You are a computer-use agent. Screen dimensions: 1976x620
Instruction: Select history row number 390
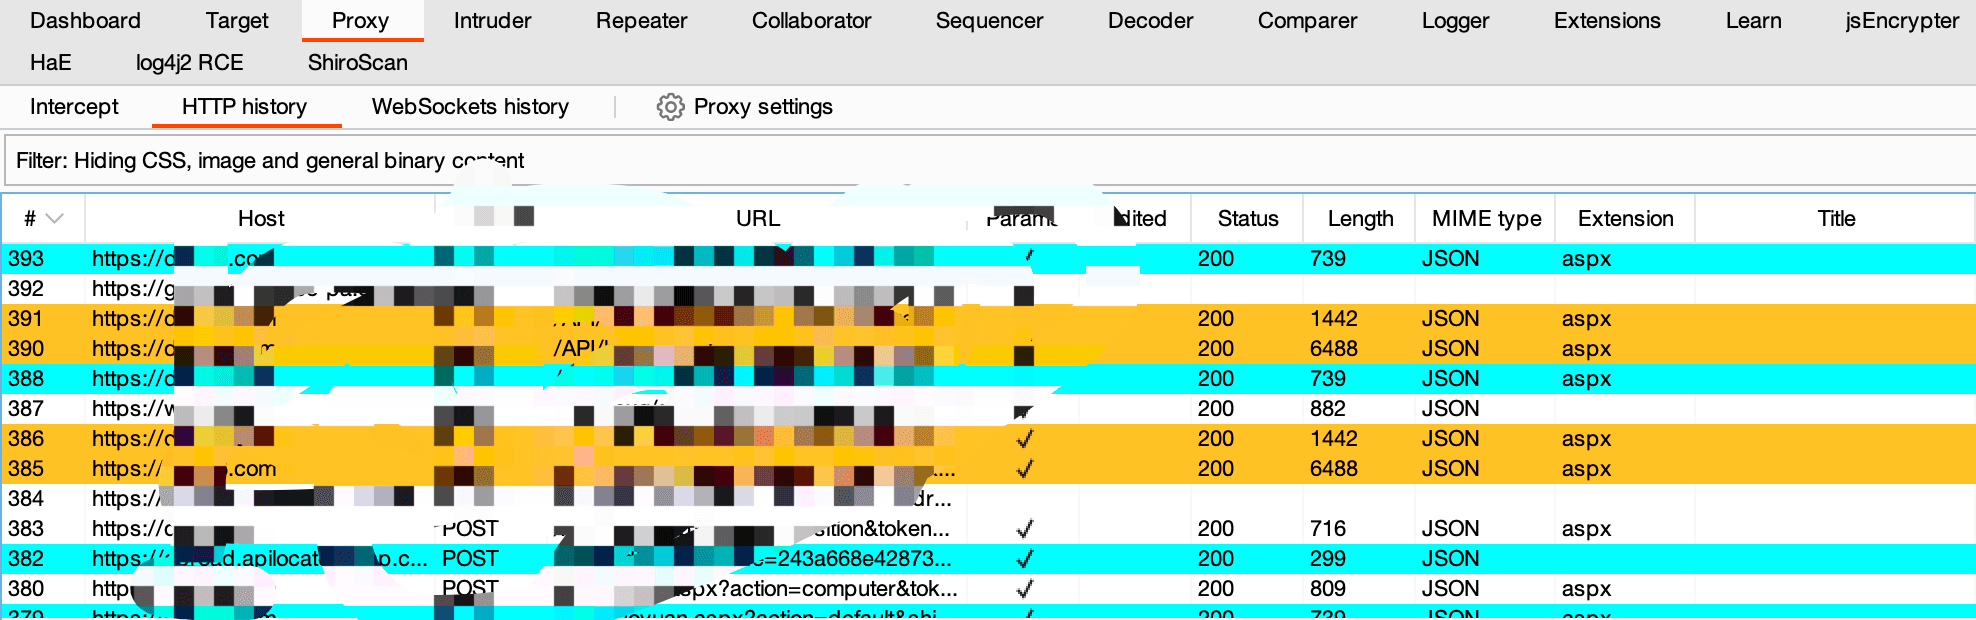point(988,348)
